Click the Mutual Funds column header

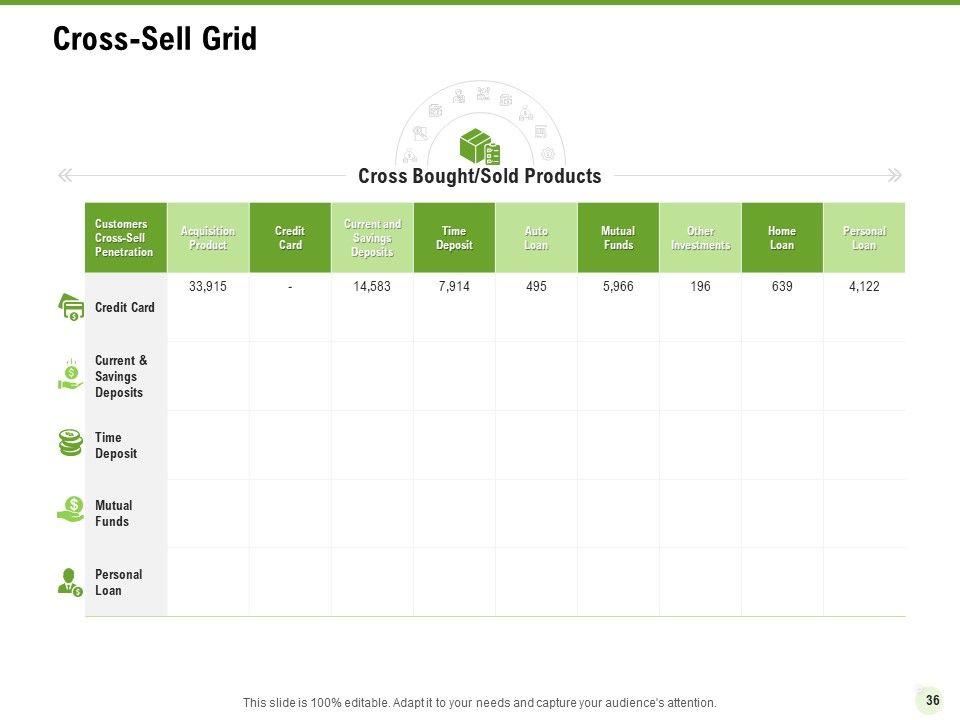tap(618, 238)
